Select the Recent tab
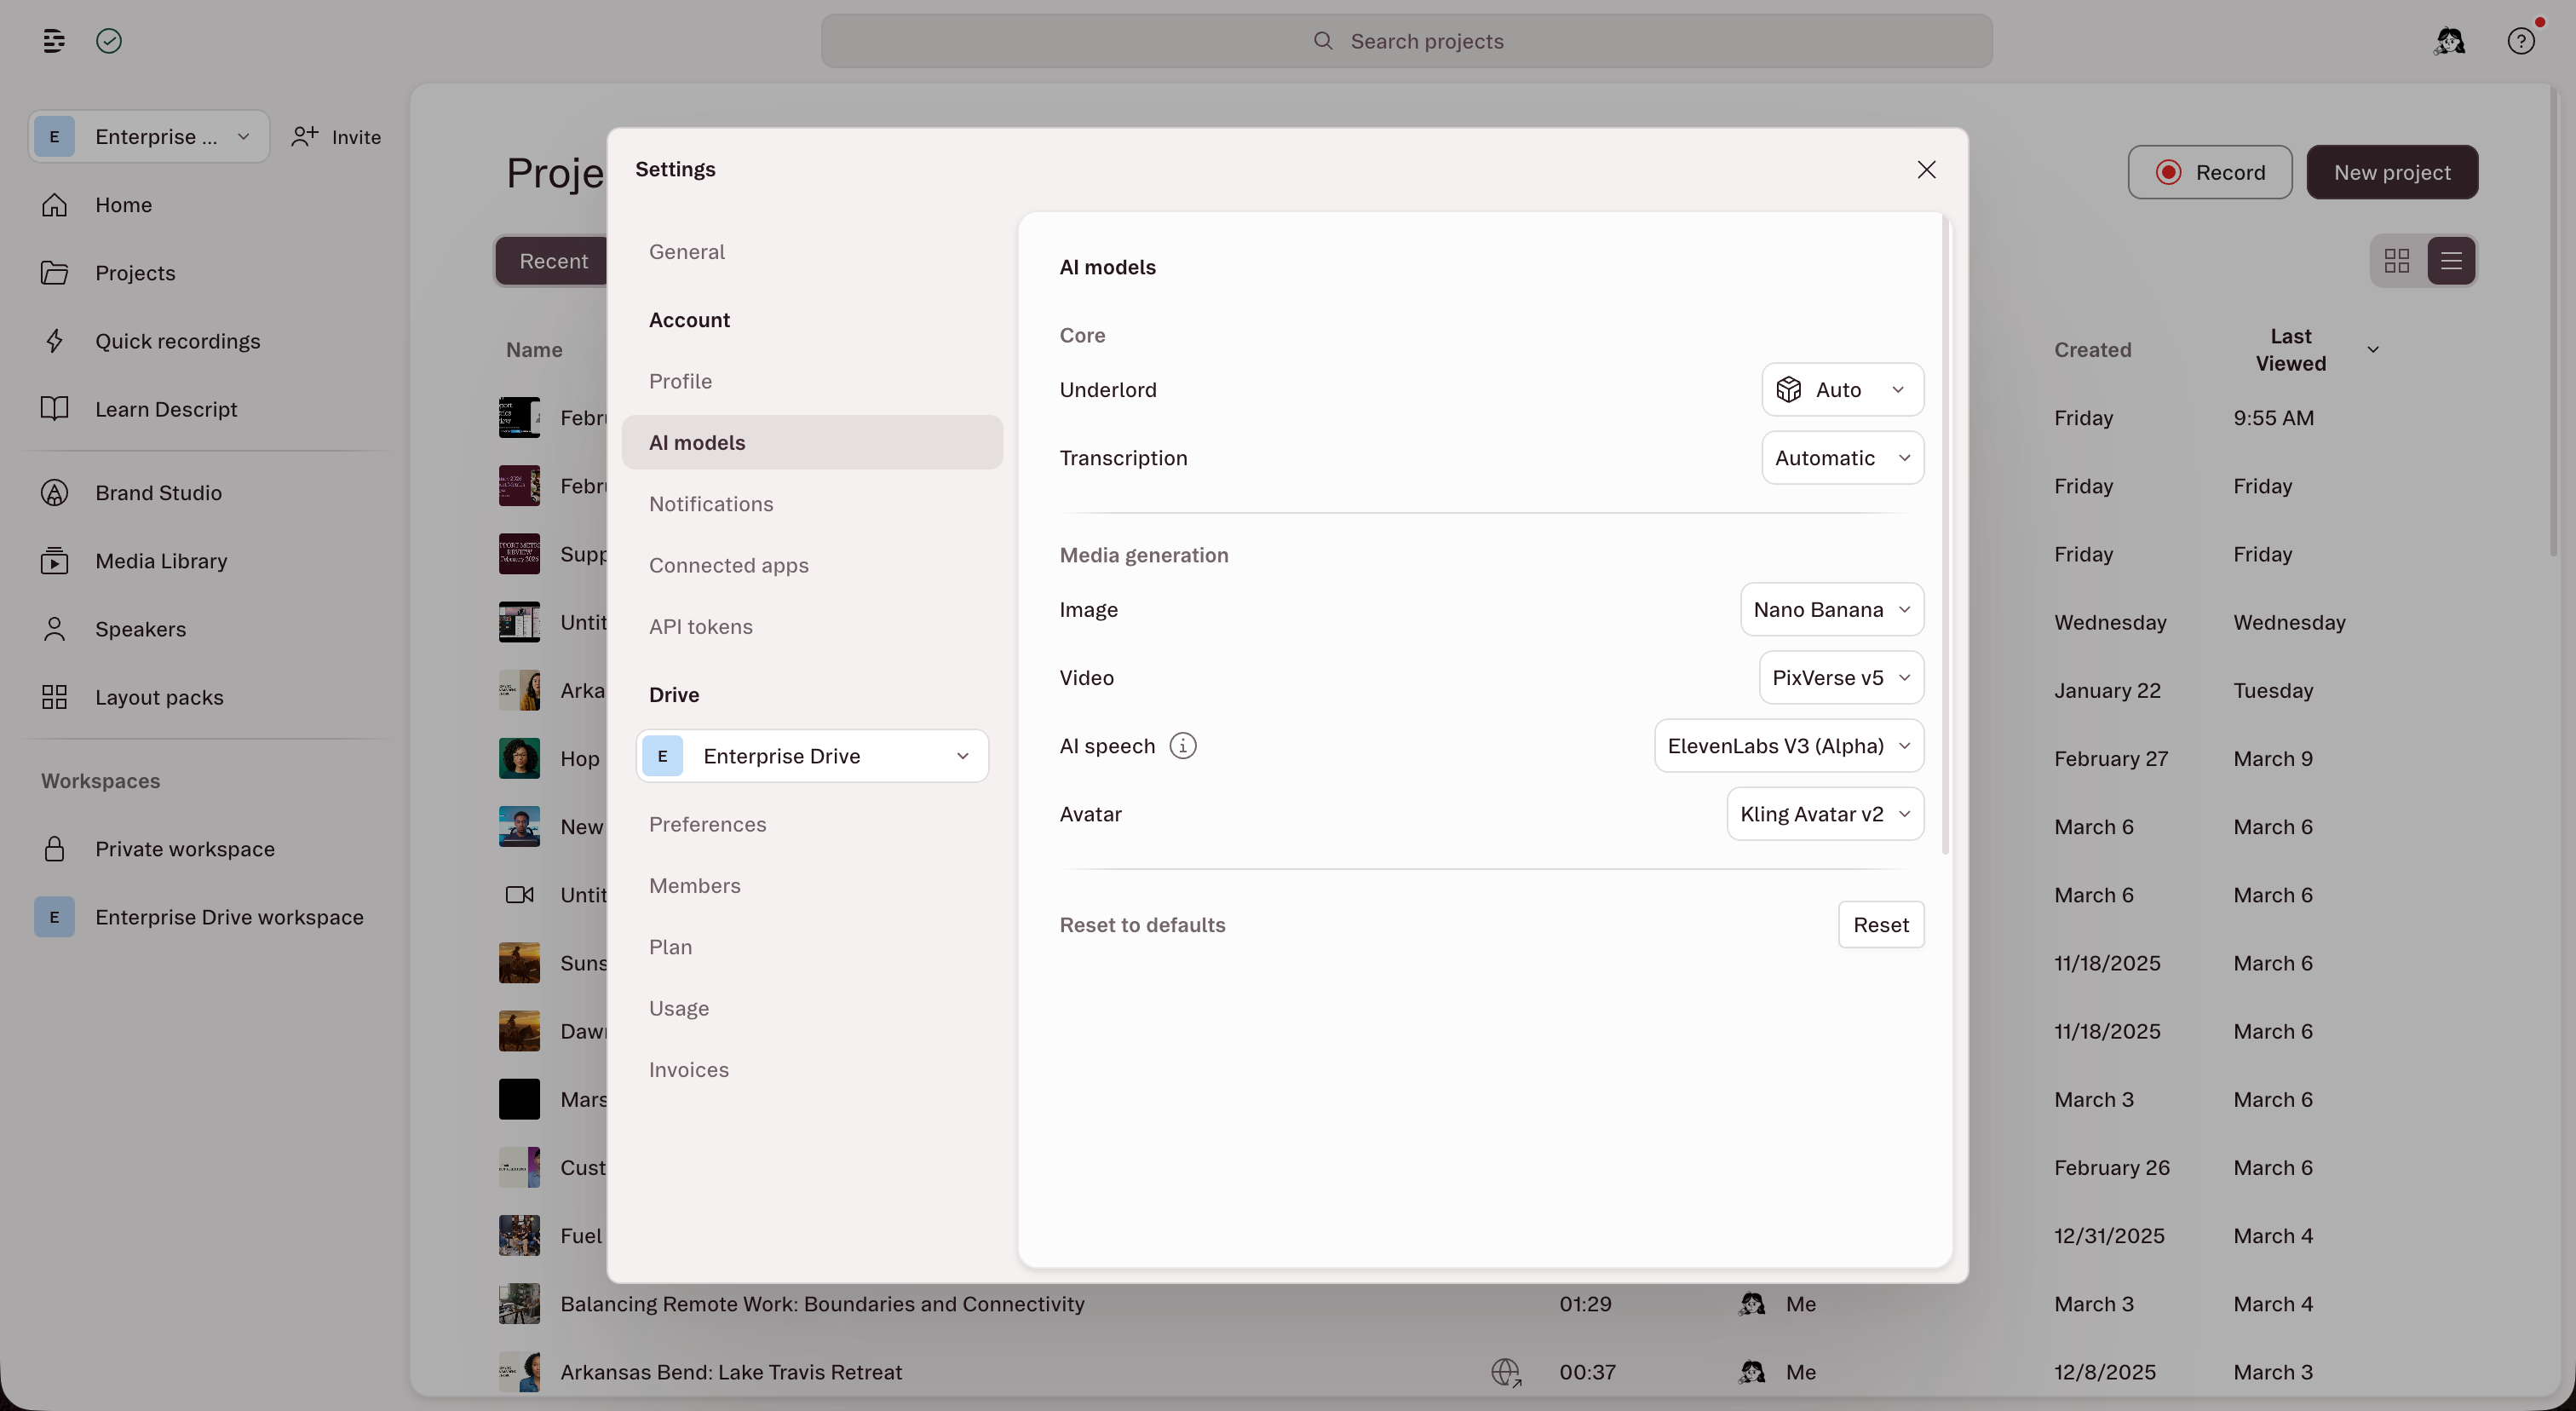This screenshot has height=1411, width=2576. (x=553, y=261)
